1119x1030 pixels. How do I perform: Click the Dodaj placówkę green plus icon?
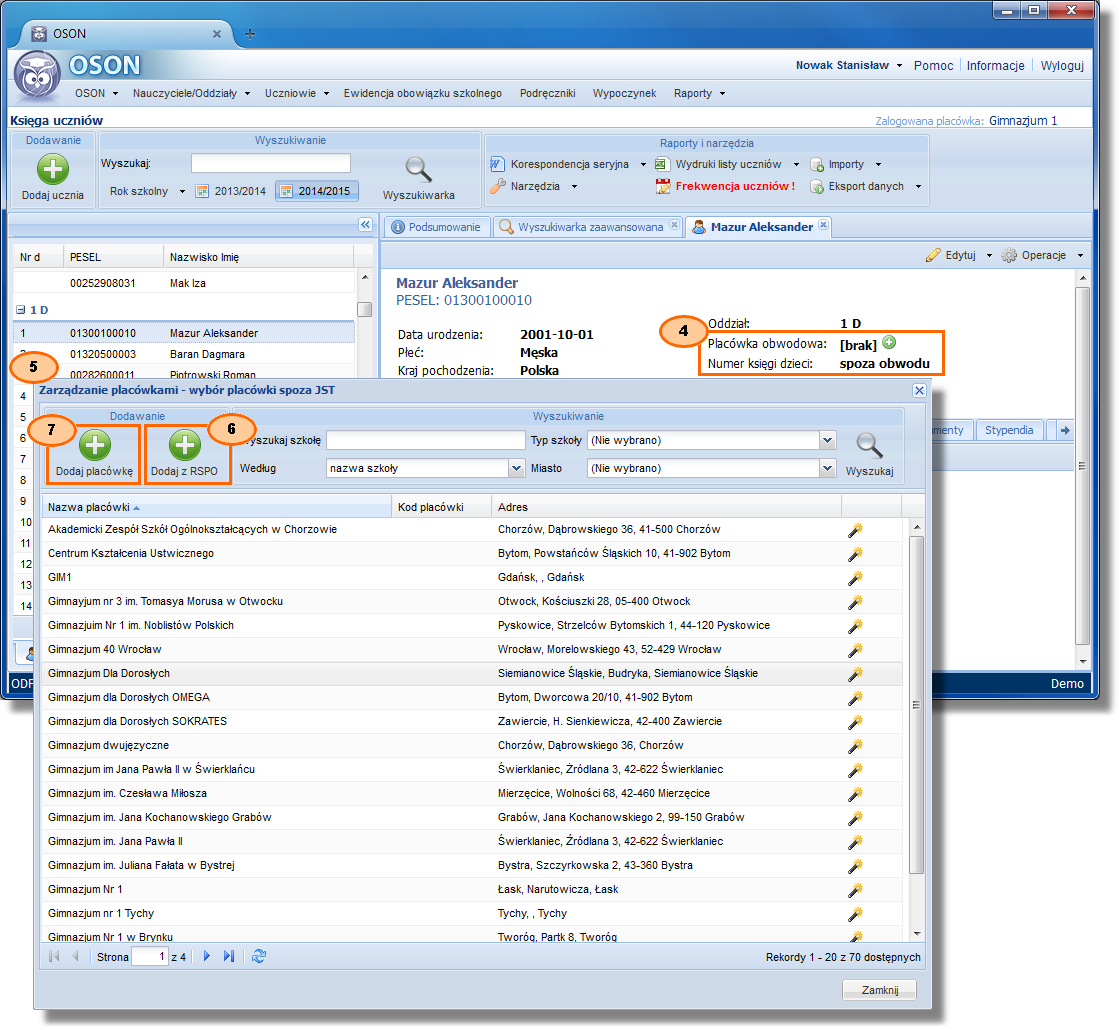coord(94,445)
